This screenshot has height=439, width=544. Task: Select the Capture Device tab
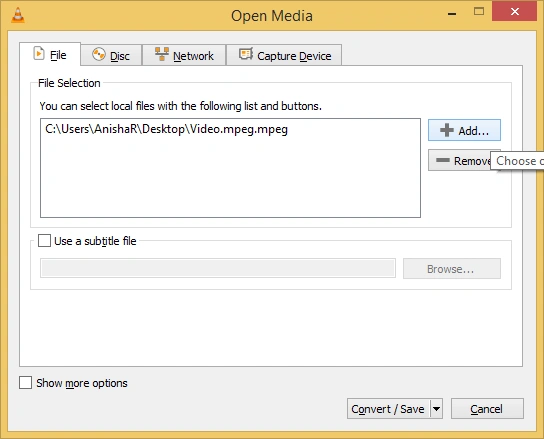pyautogui.click(x=284, y=55)
